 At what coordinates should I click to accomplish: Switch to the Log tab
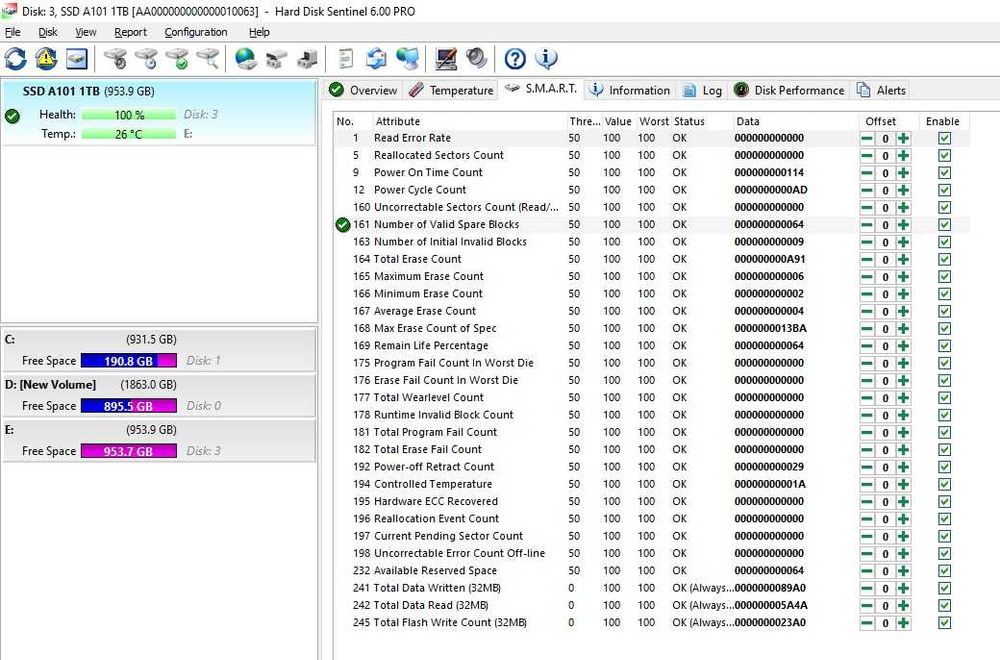click(702, 90)
